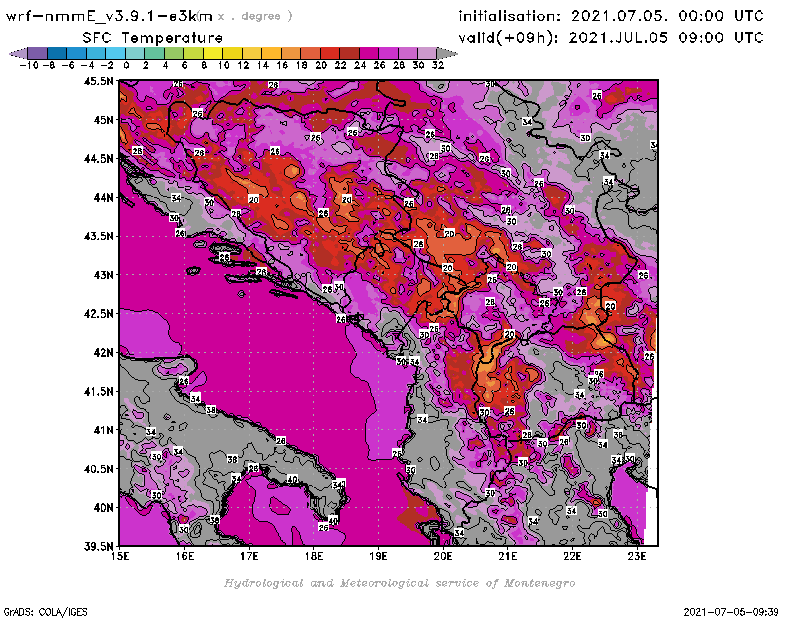Screen dimensions: 800x618
Task: Click the light purple arrow swatch below -10
Action: 18,53
